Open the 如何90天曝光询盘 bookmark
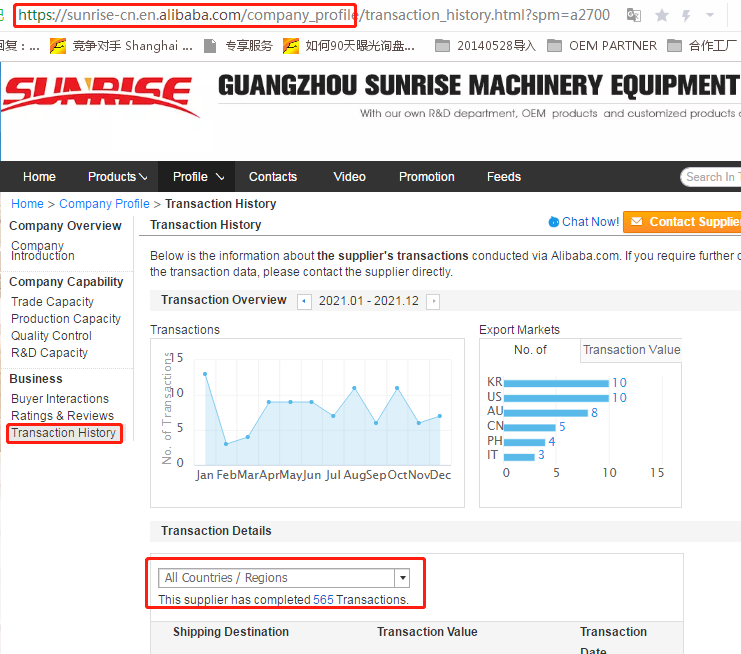The width and height of the screenshot is (741, 654). (349, 46)
